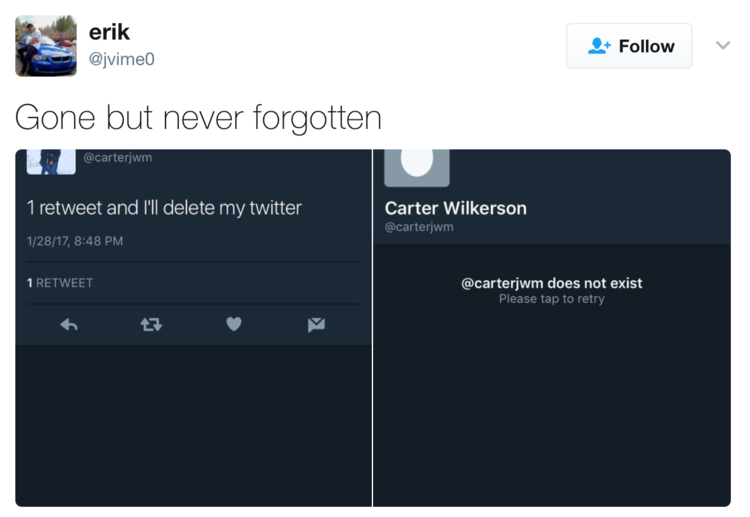This screenshot has height=517, width=750.
Task: Click the @carterjwm handle above the retweet tweet
Action: point(117,157)
